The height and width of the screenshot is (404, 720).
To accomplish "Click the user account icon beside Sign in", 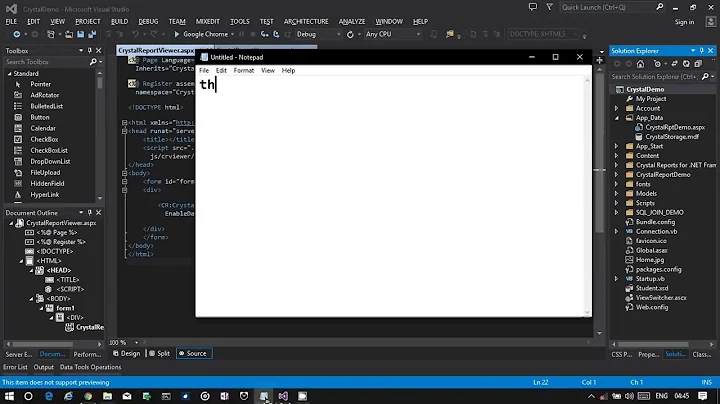I will click(710, 22).
